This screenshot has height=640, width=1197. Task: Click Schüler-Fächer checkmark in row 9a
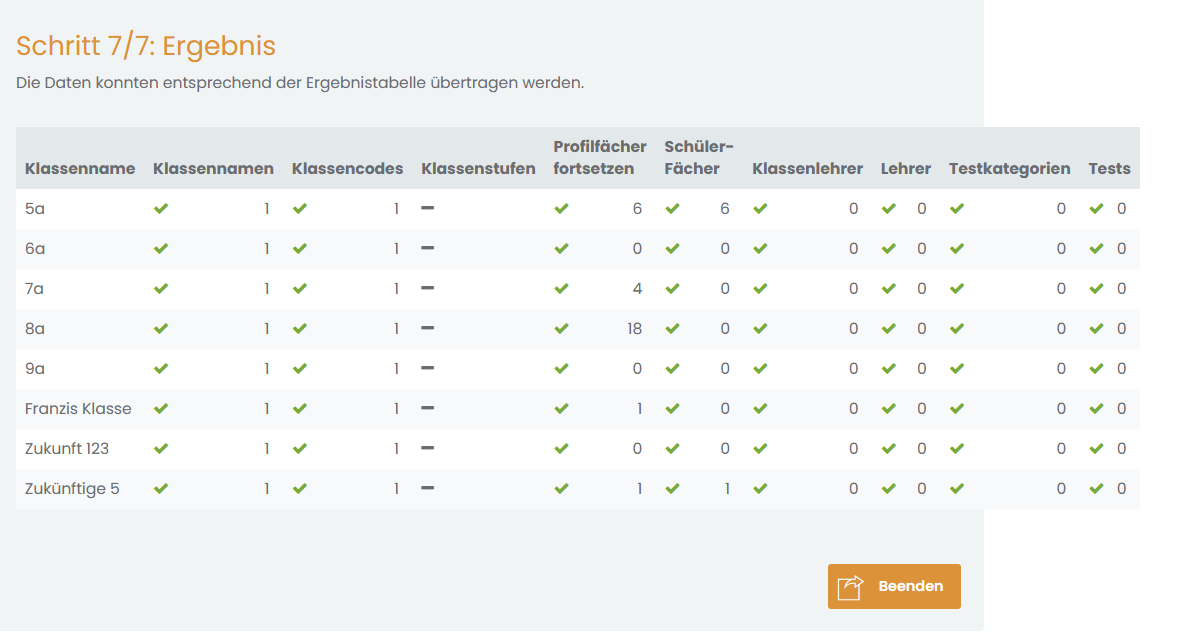click(672, 369)
